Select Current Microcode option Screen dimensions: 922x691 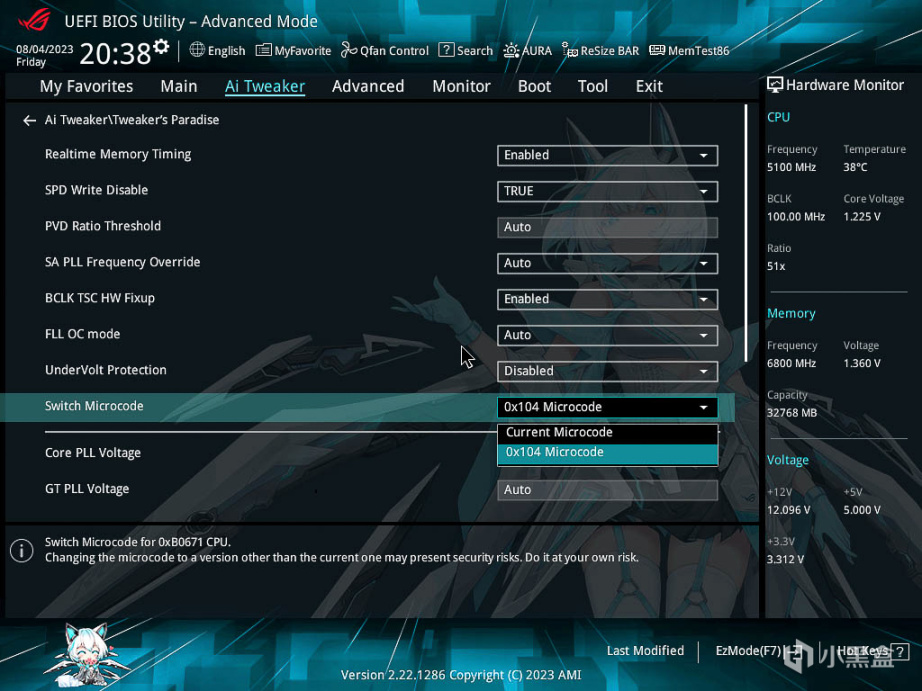click(607, 433)
